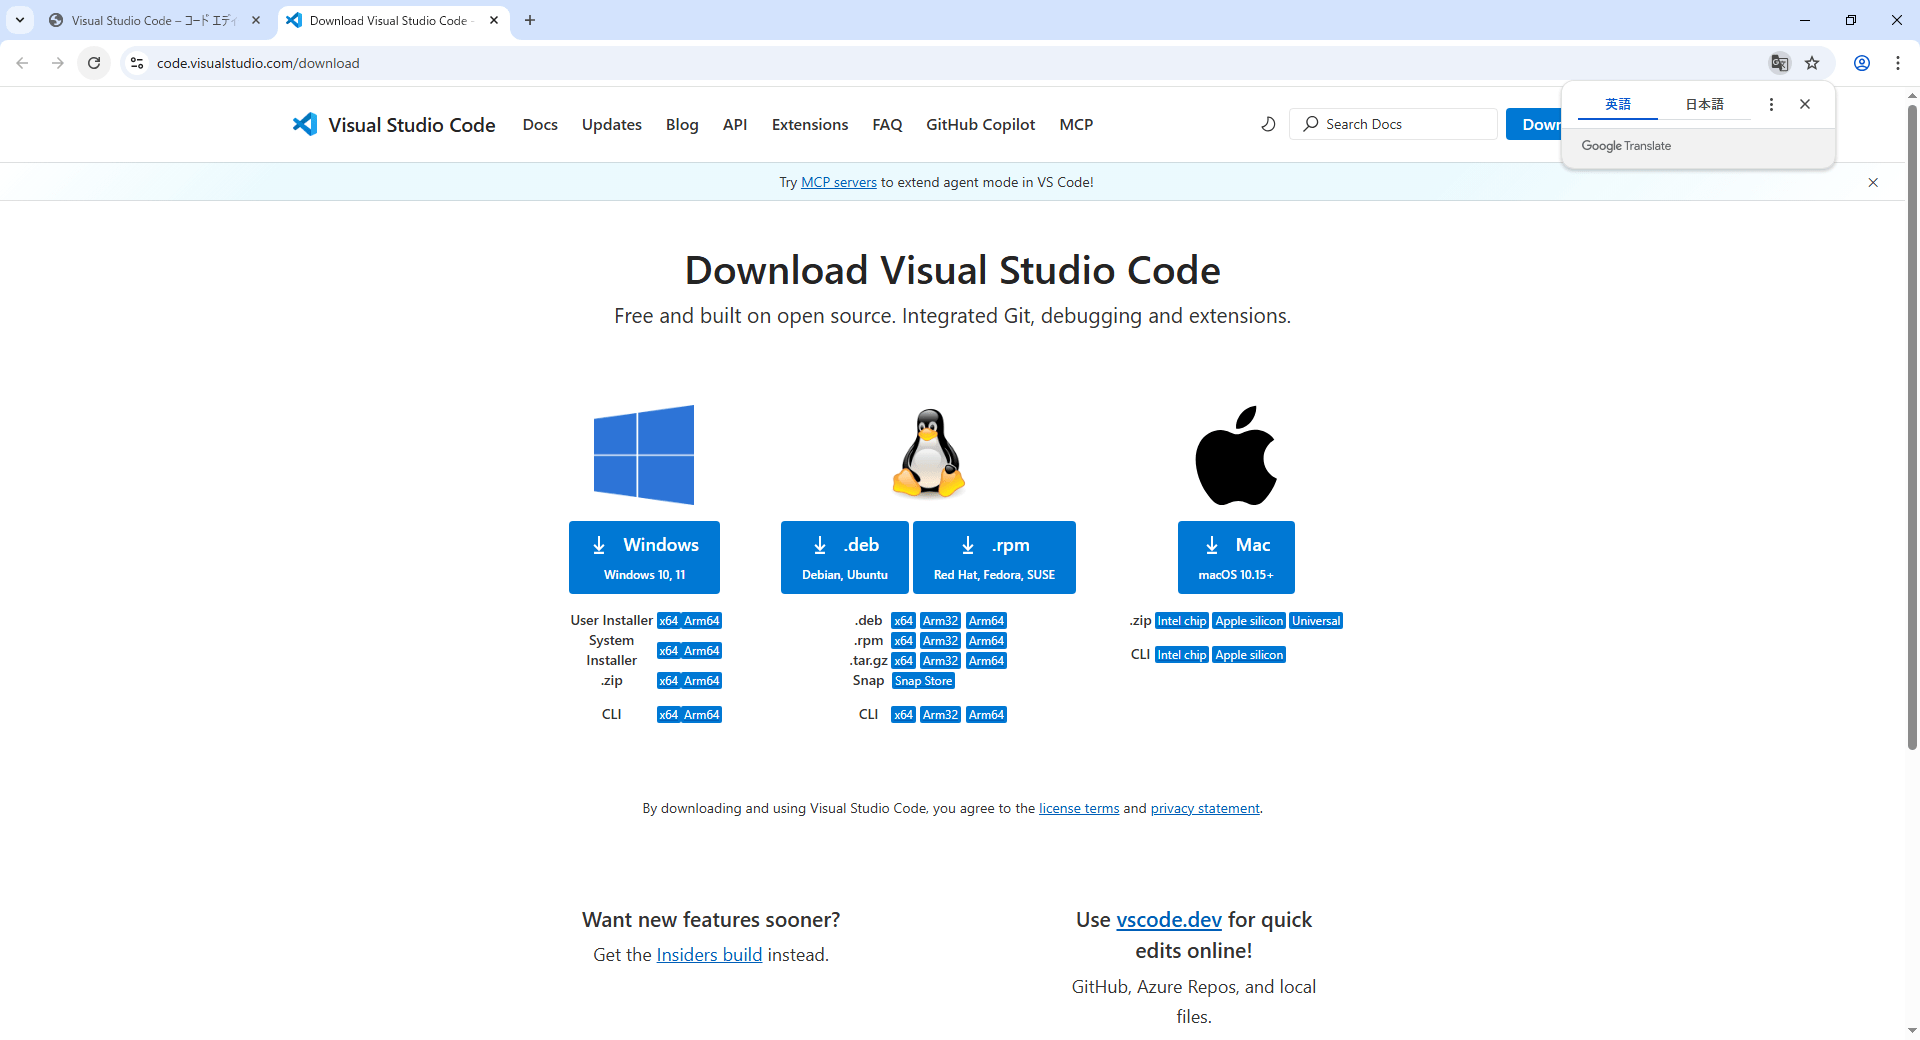Click the blue Download button in header
1920x1040 pixels.
coord(1534,124)
